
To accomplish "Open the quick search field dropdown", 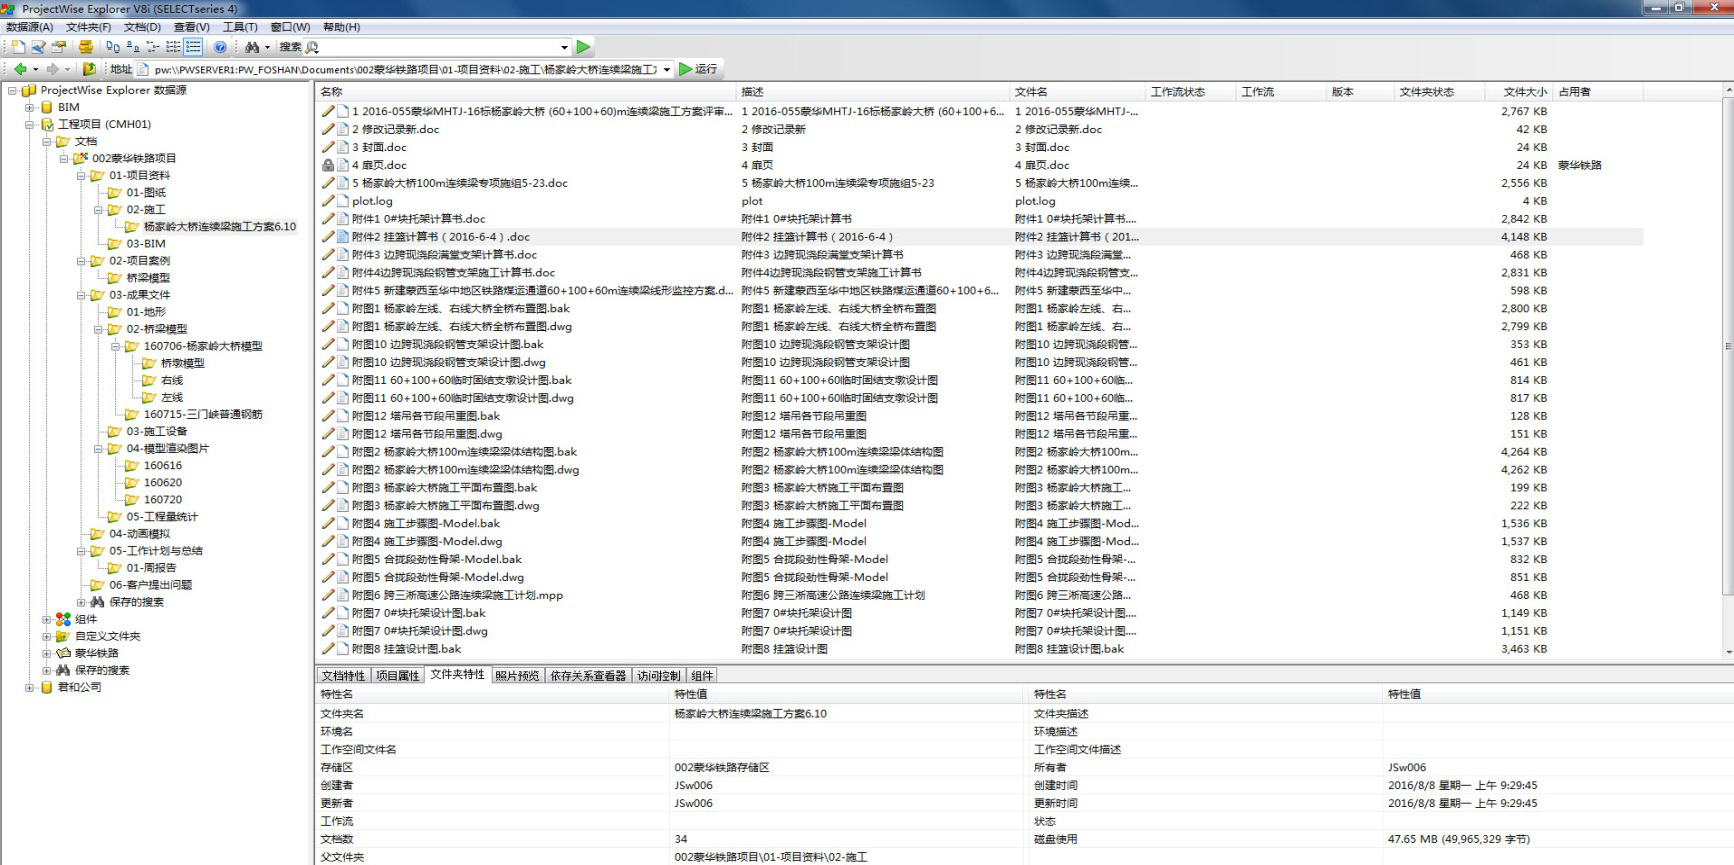I will (564, 47).
